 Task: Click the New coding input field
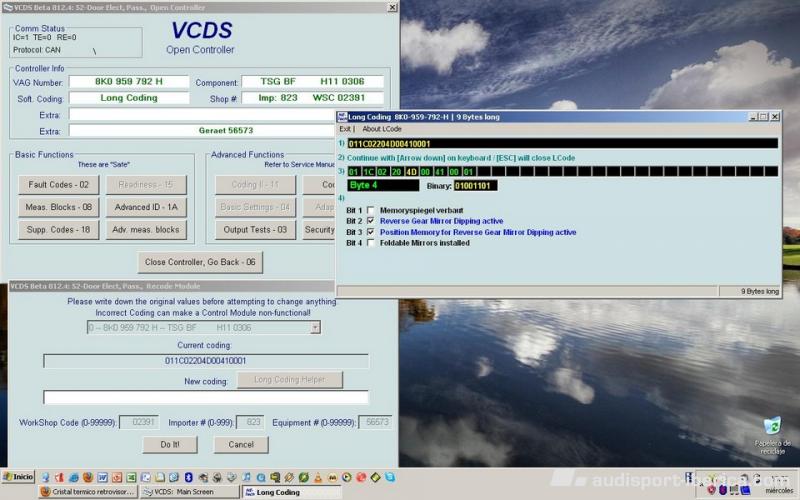point(206,397)
